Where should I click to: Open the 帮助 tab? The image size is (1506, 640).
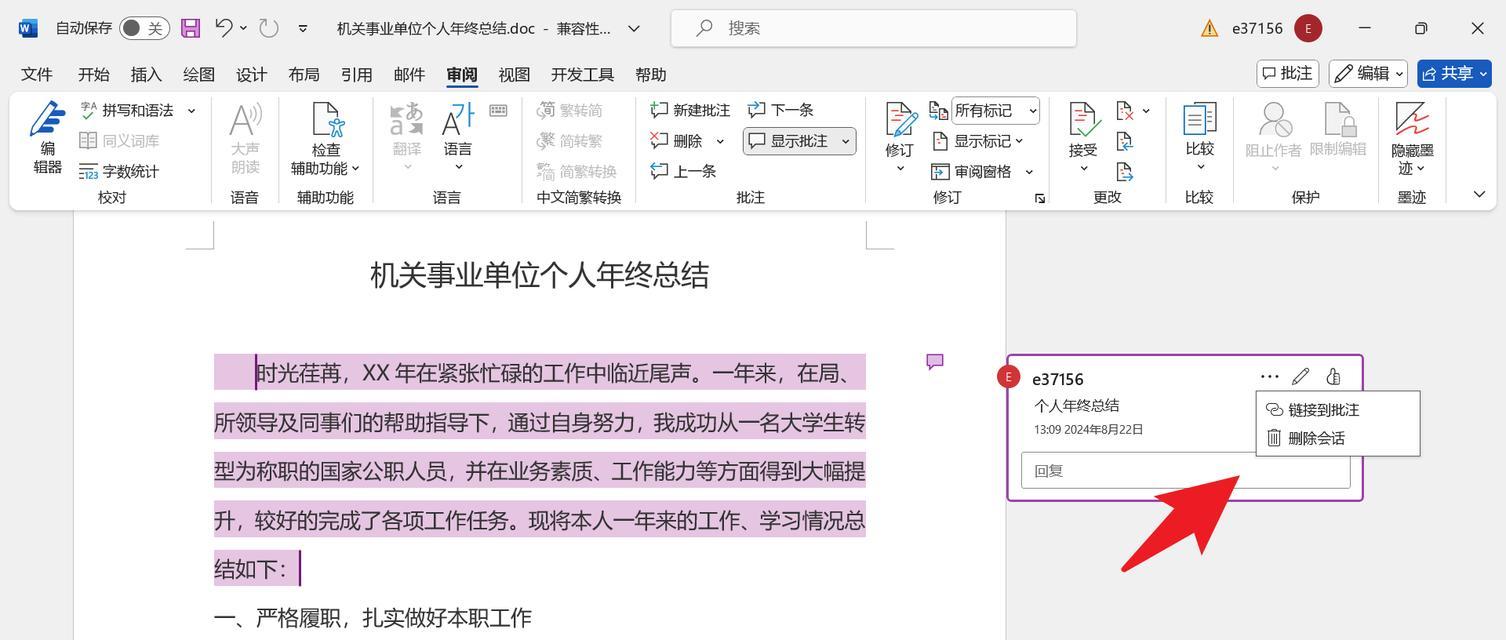(x=650, y=74)
